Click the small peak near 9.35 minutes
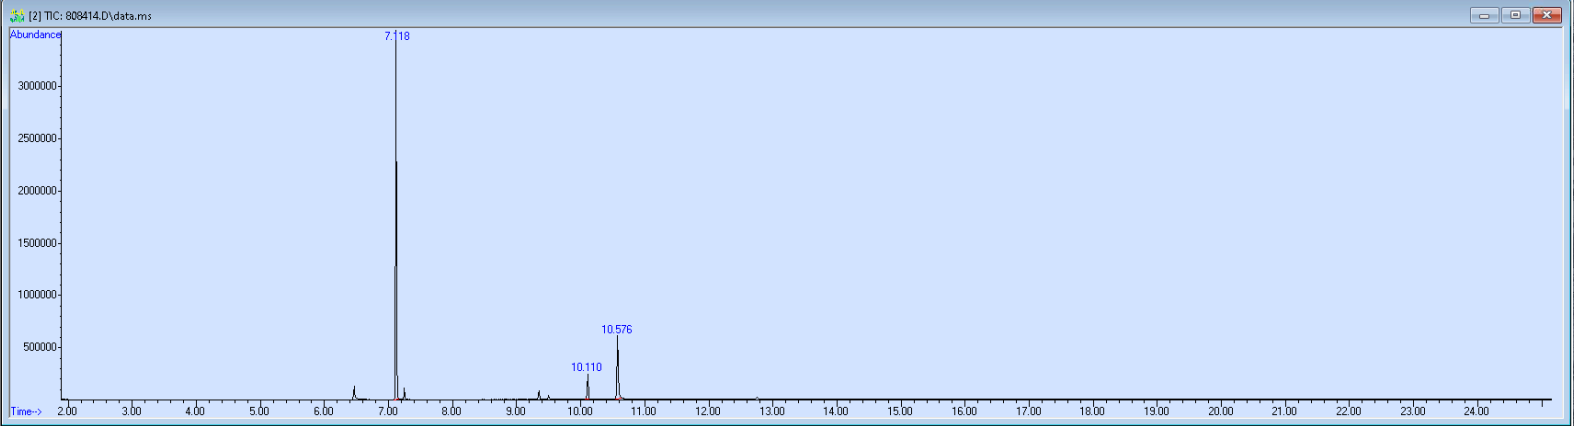This screenshot has height=426, width=1574. [539, 395]
